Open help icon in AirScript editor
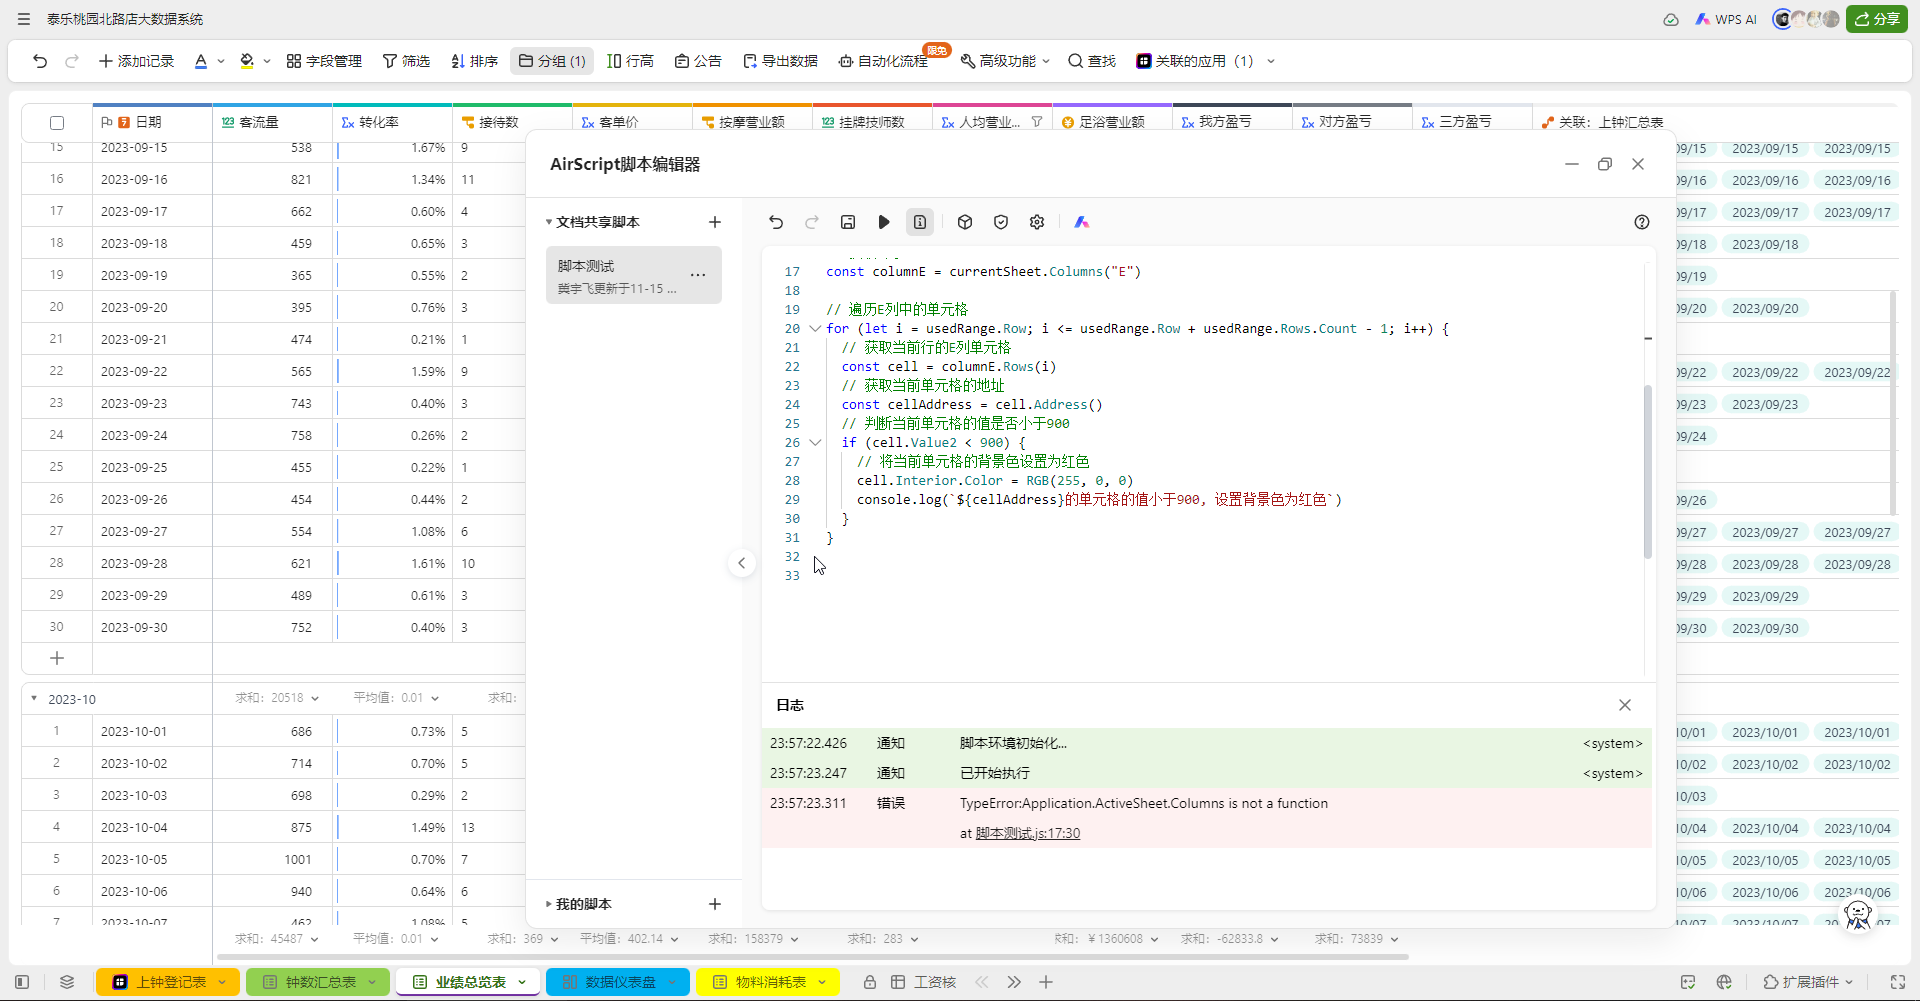The height and width of the screenshot is (1001, 1921). click(x=1642, y=222)
